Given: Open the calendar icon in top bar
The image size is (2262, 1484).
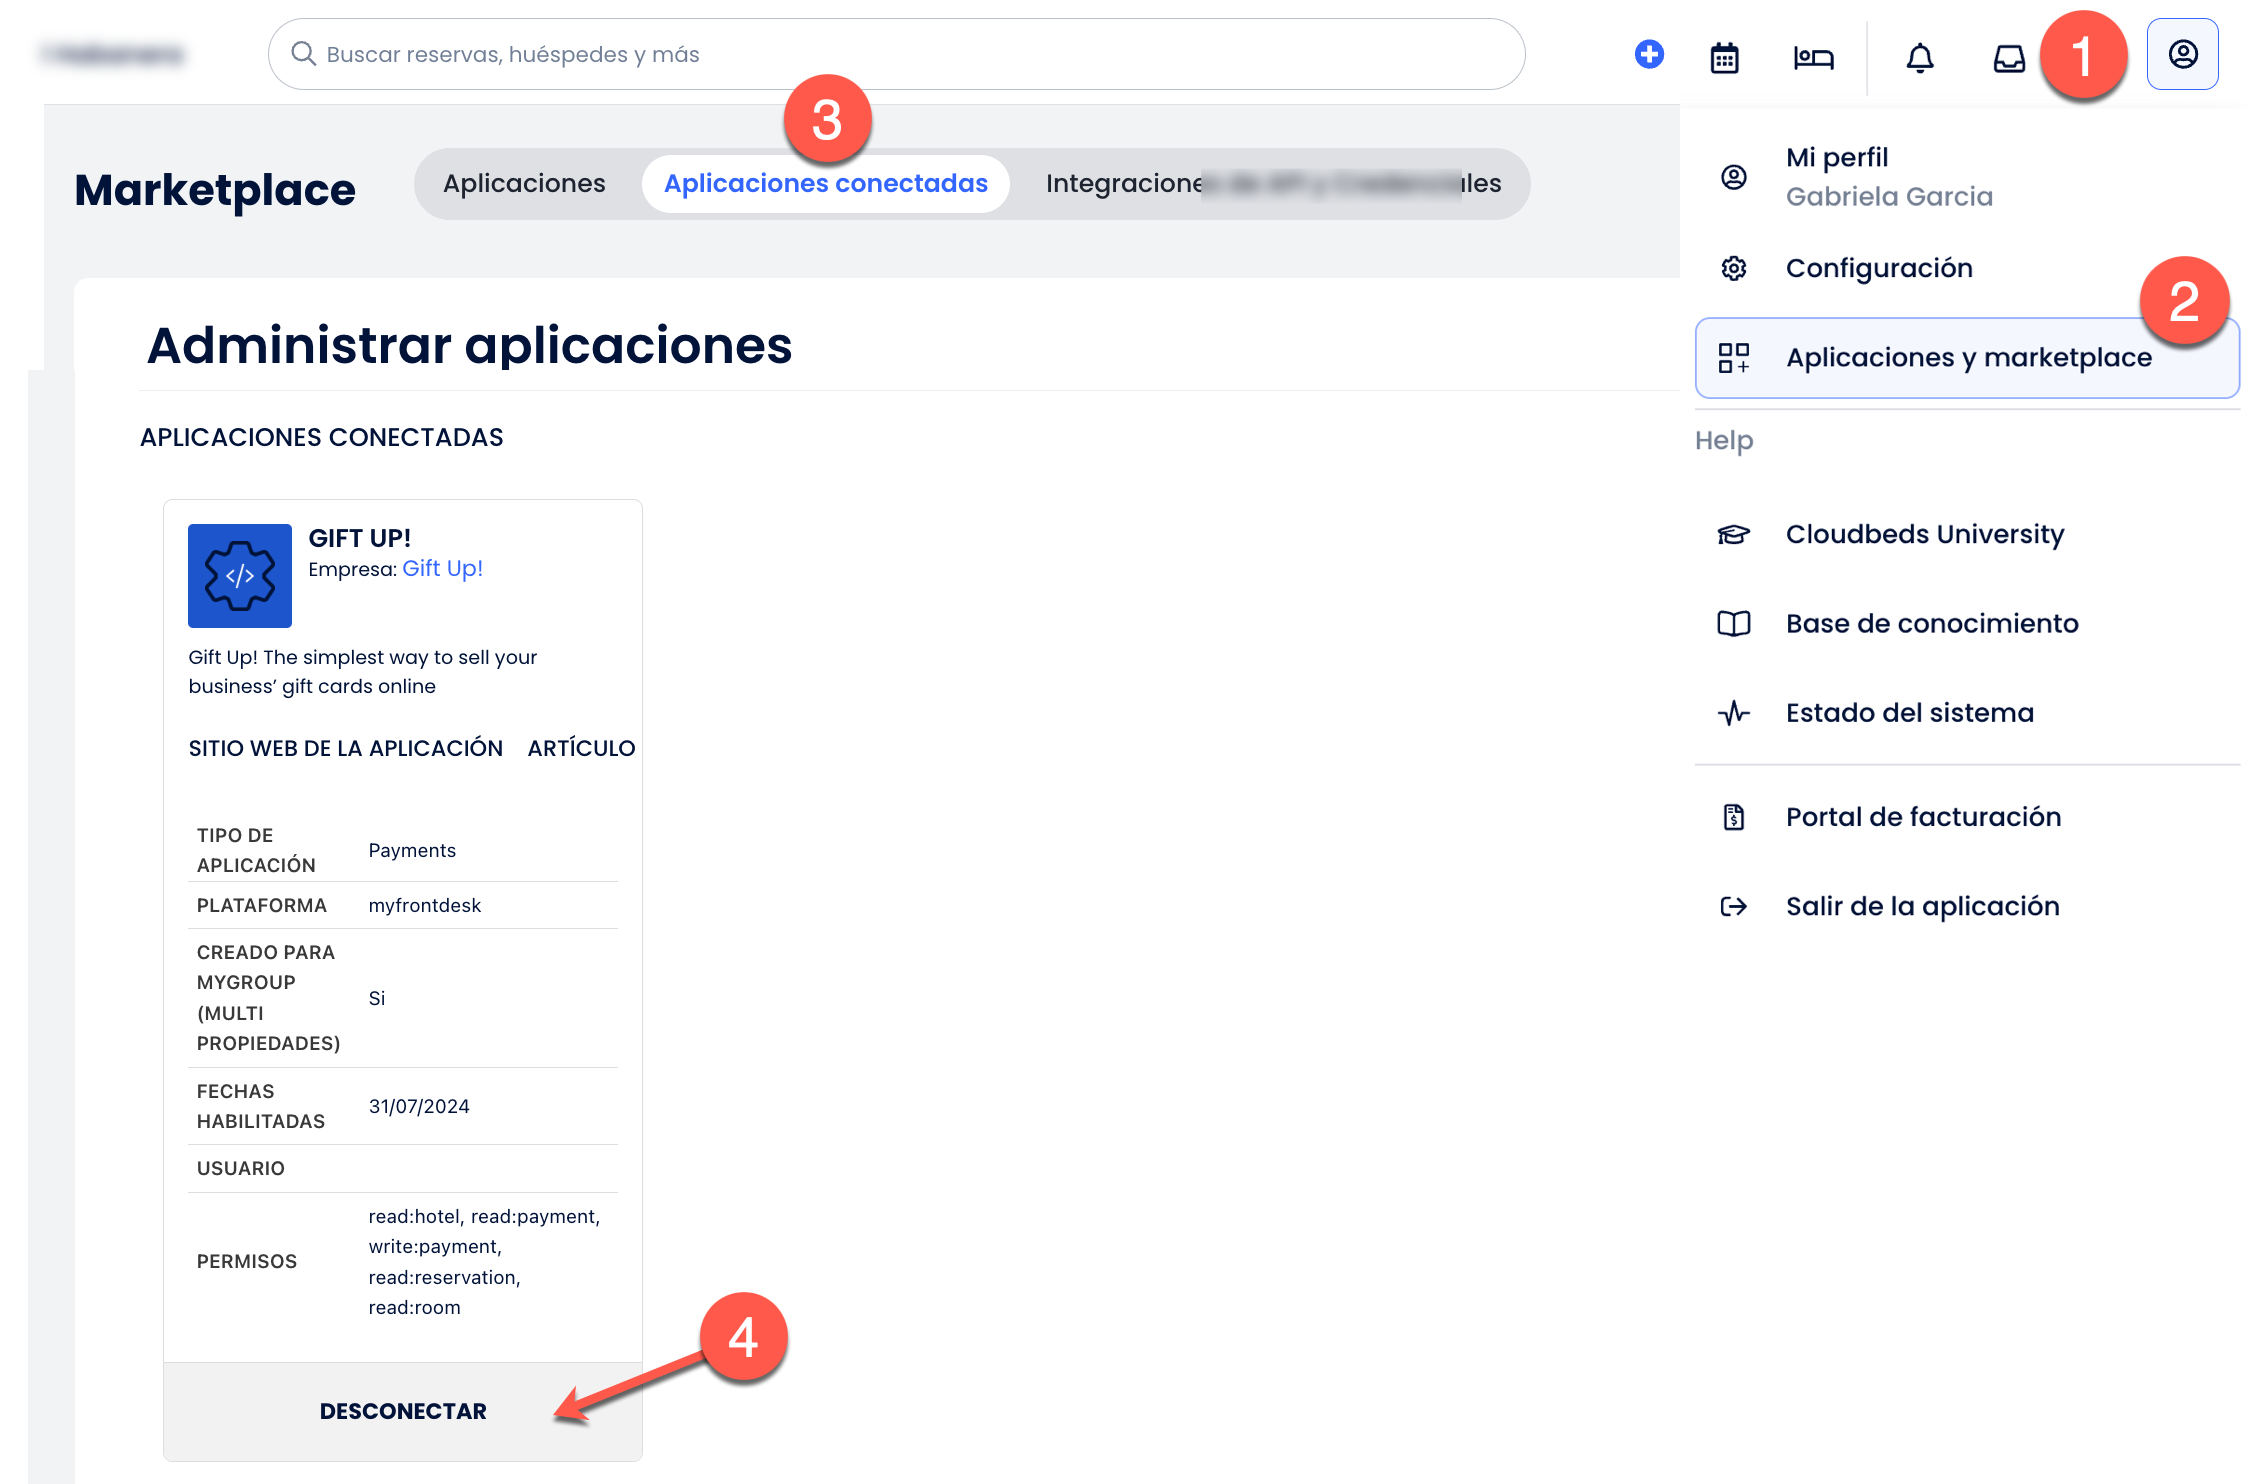Looking at the screenshot, I should [x=1724, y=57].
